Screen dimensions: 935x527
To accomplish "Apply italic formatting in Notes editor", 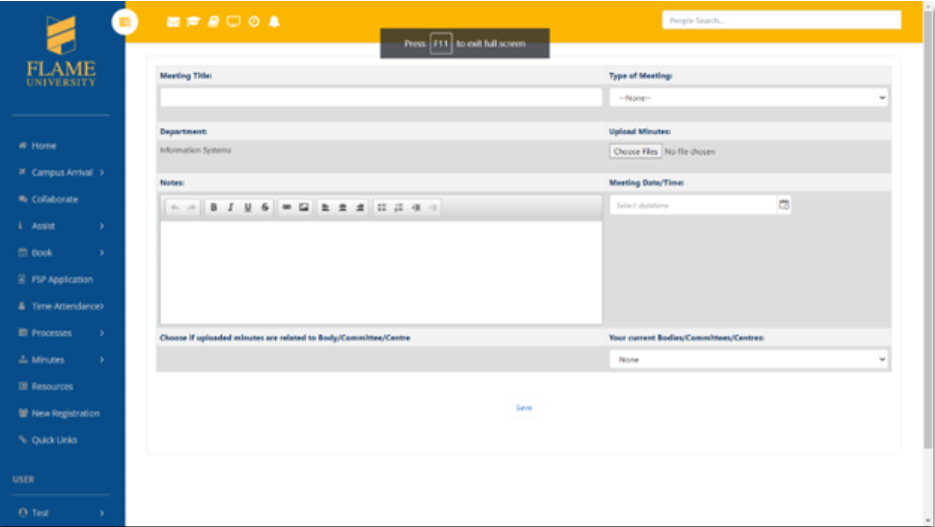I will [230, 207].
